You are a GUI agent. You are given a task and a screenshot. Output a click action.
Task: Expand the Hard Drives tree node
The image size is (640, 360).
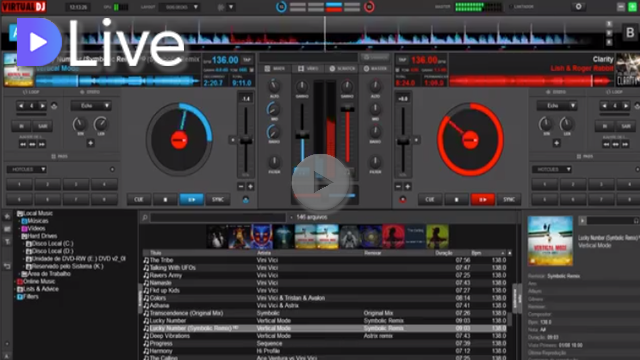19,236
